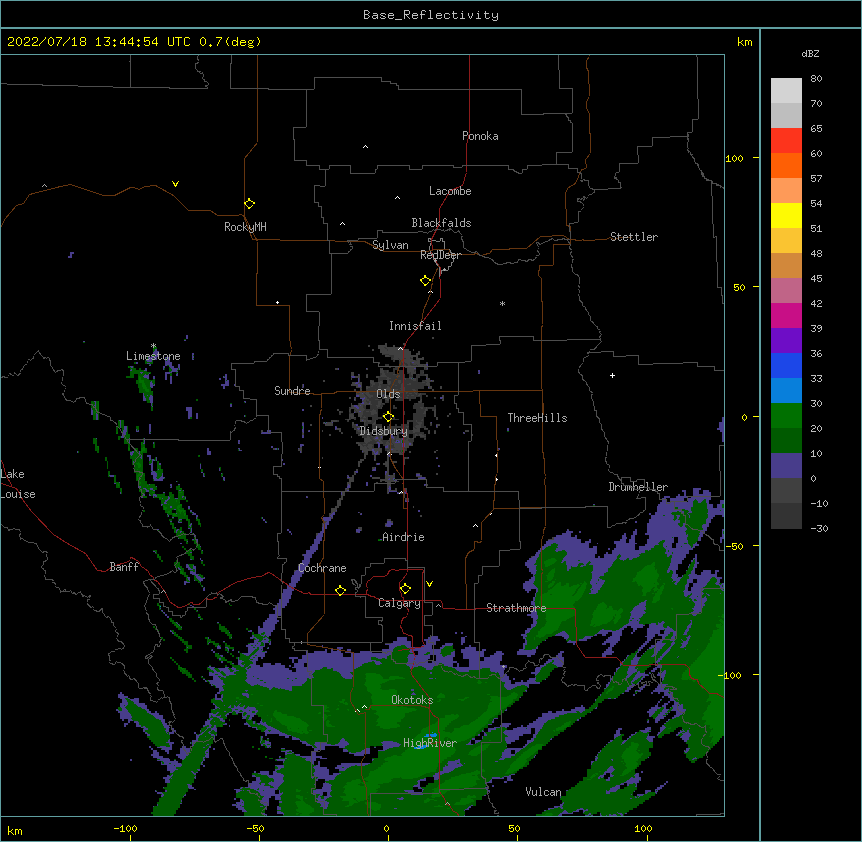Image resolution: width=862 pixels, height=842 pixels.
Task: Click the Innisfail town label
Action: 415,326
